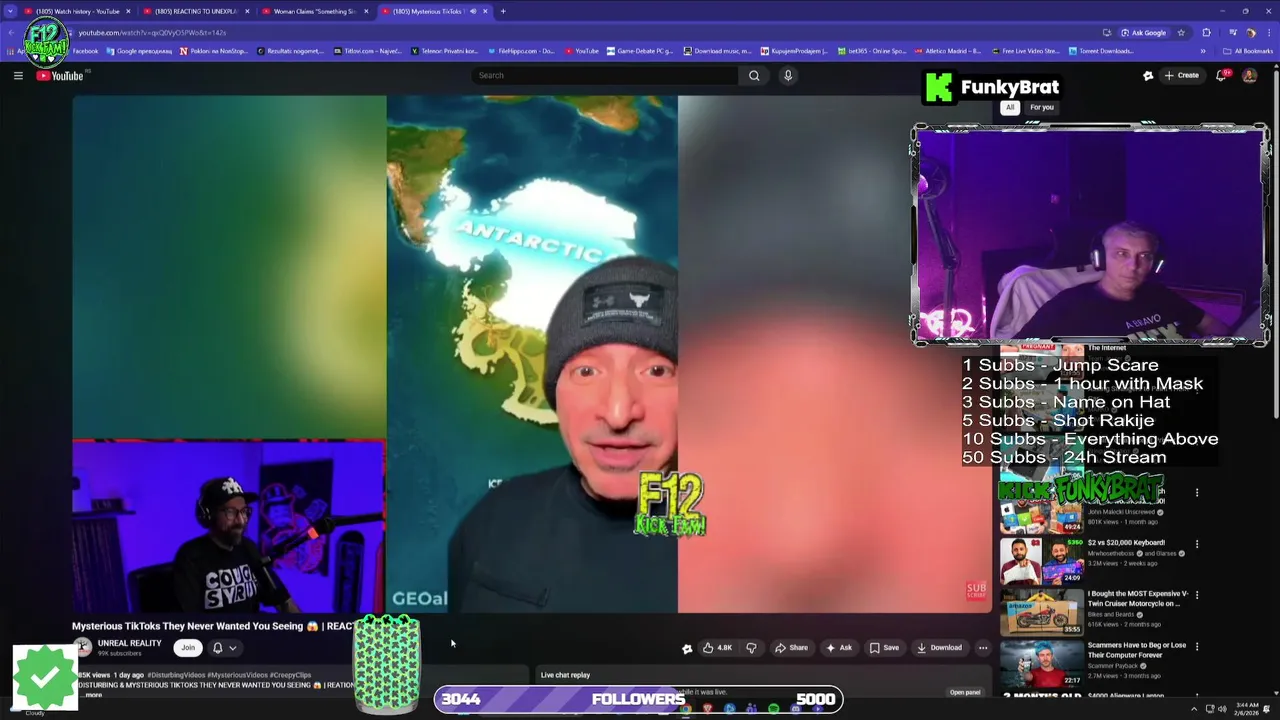Open options for '$2 vs $20,000 Keyboard!' video
This screenshot has height=720, width=1280.
(x=1197, y=544)
